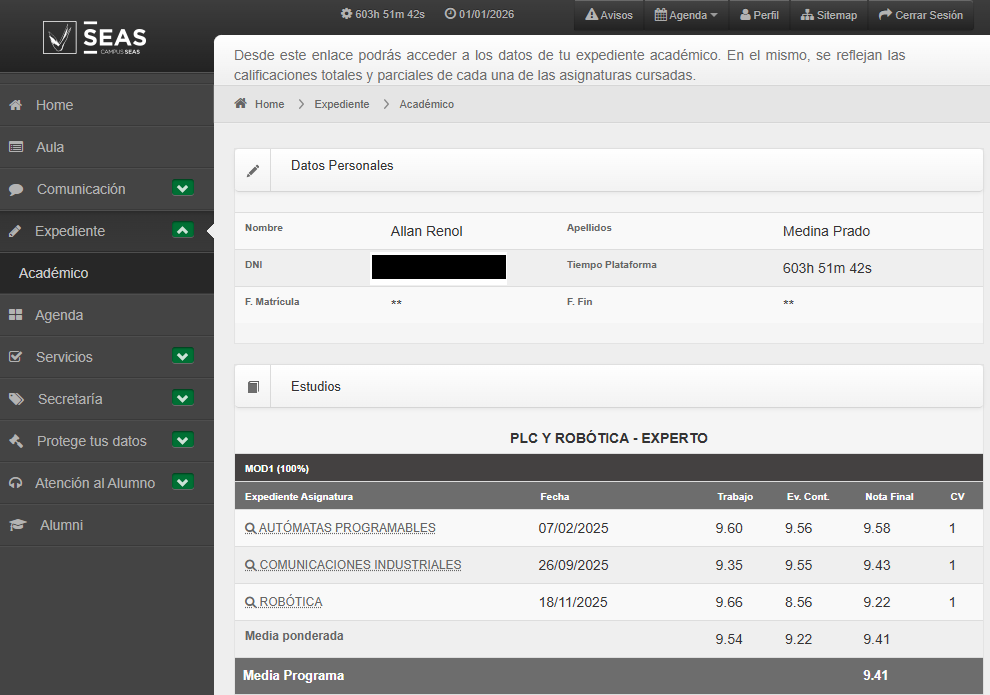Click the gear icon beside session time
The height and width of the screenshot is (695, 990).
[x=346, y=14]
